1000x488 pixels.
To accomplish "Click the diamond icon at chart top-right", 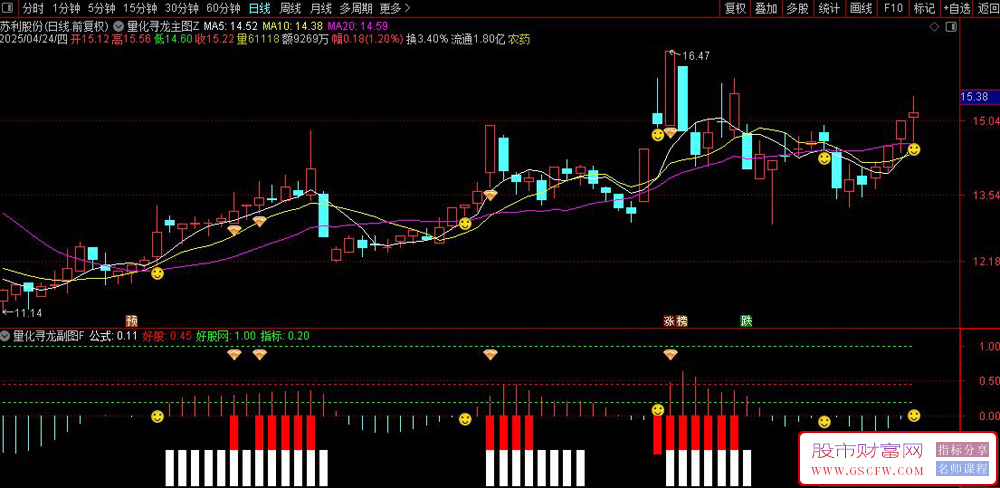I will tap(934, 27).
